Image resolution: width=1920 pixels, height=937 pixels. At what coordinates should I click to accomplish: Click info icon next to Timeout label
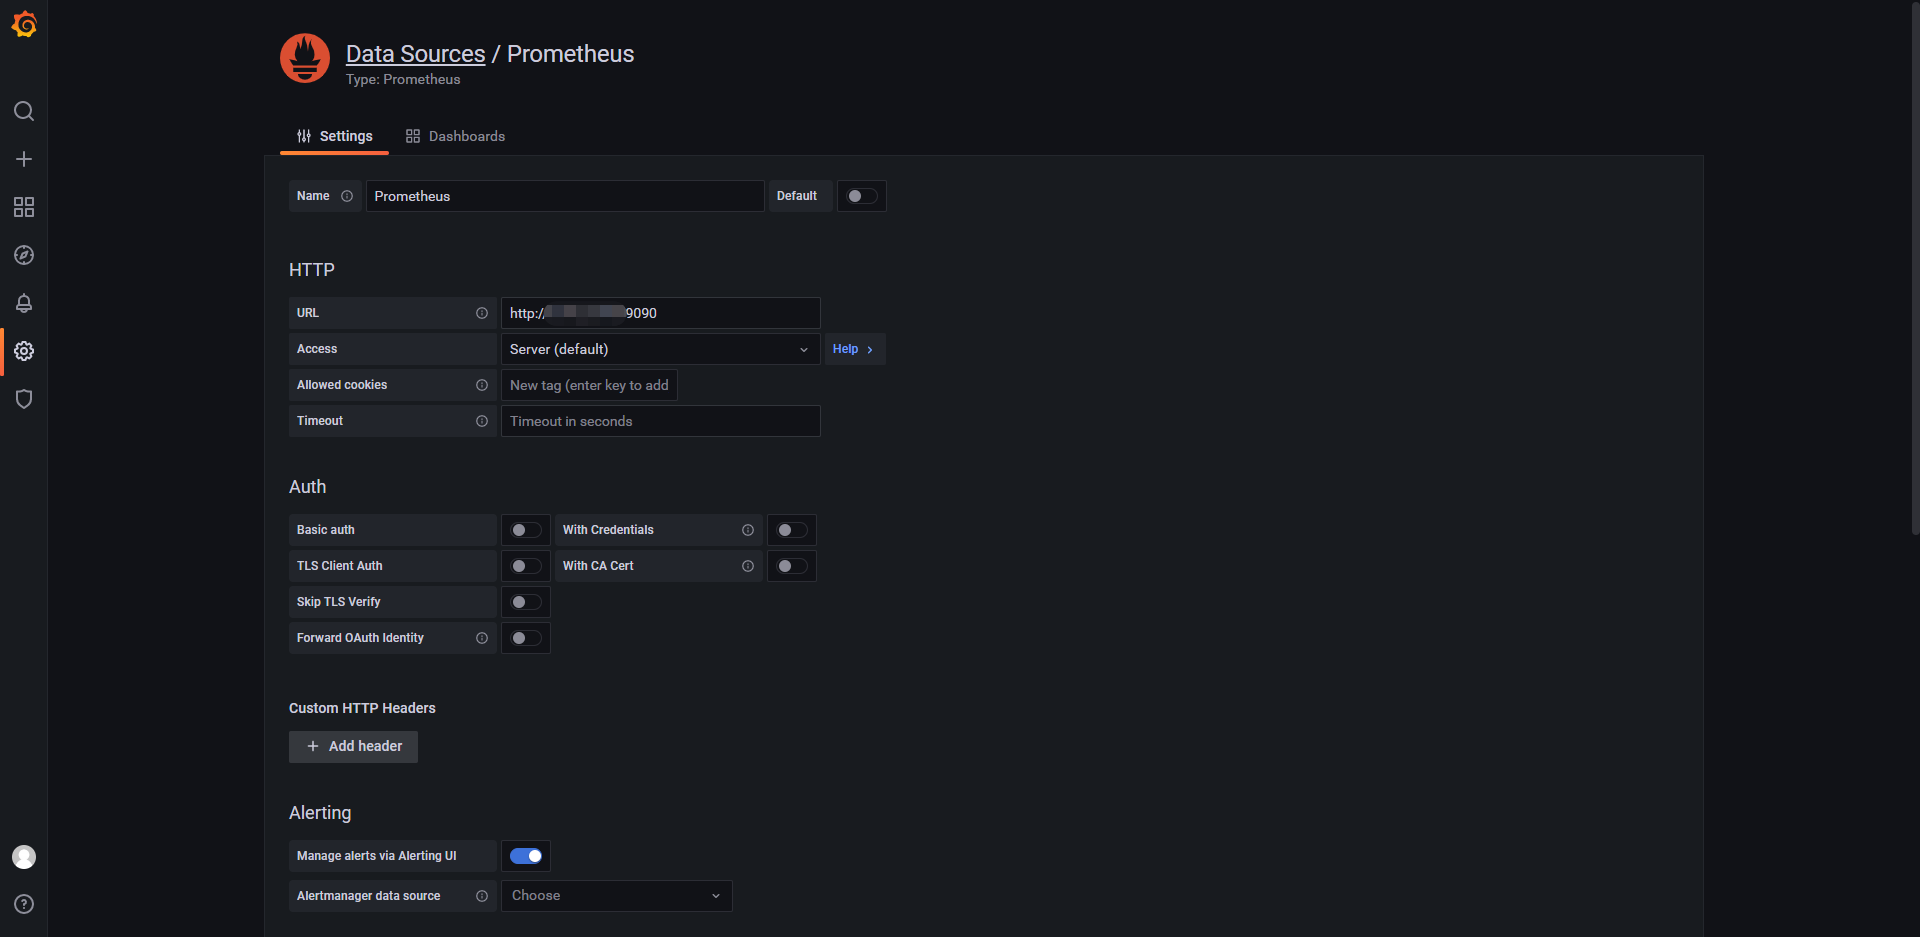(482, 421)
